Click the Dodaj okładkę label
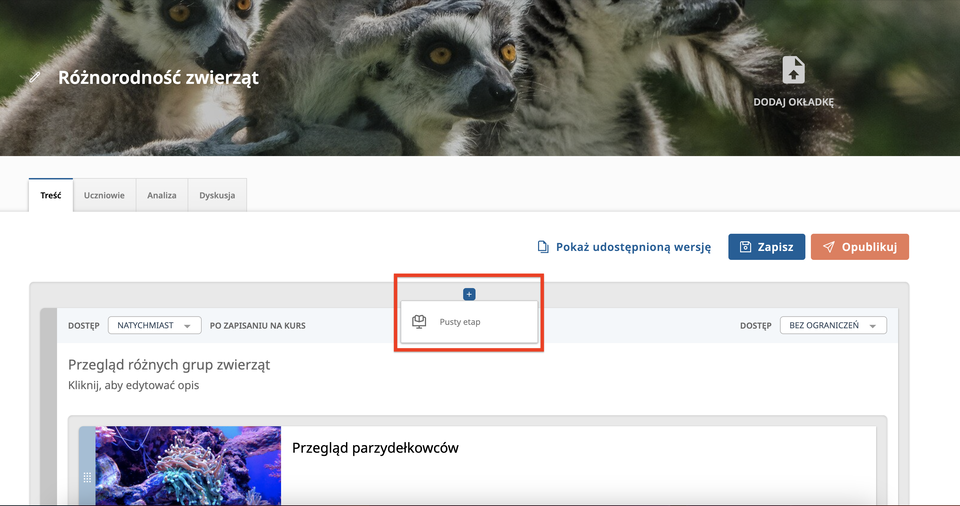 click(x=793, y=102)
